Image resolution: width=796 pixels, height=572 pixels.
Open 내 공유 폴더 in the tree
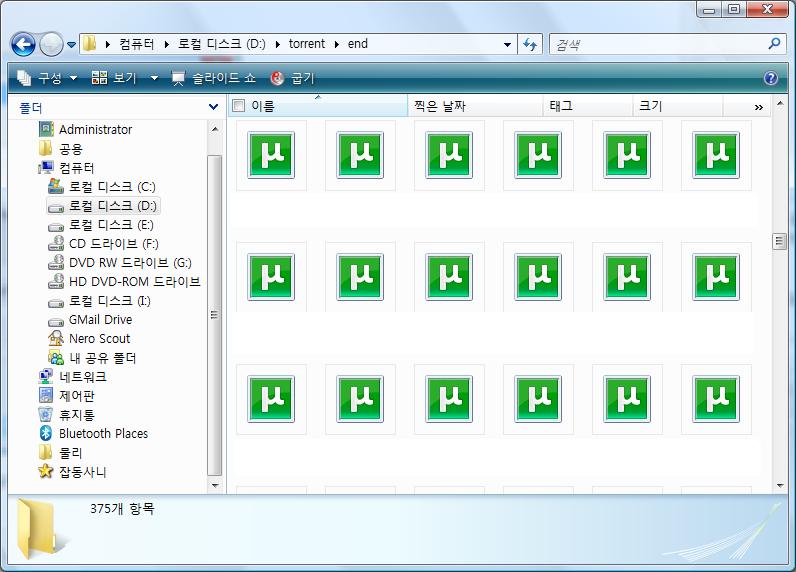pos(92,358)
